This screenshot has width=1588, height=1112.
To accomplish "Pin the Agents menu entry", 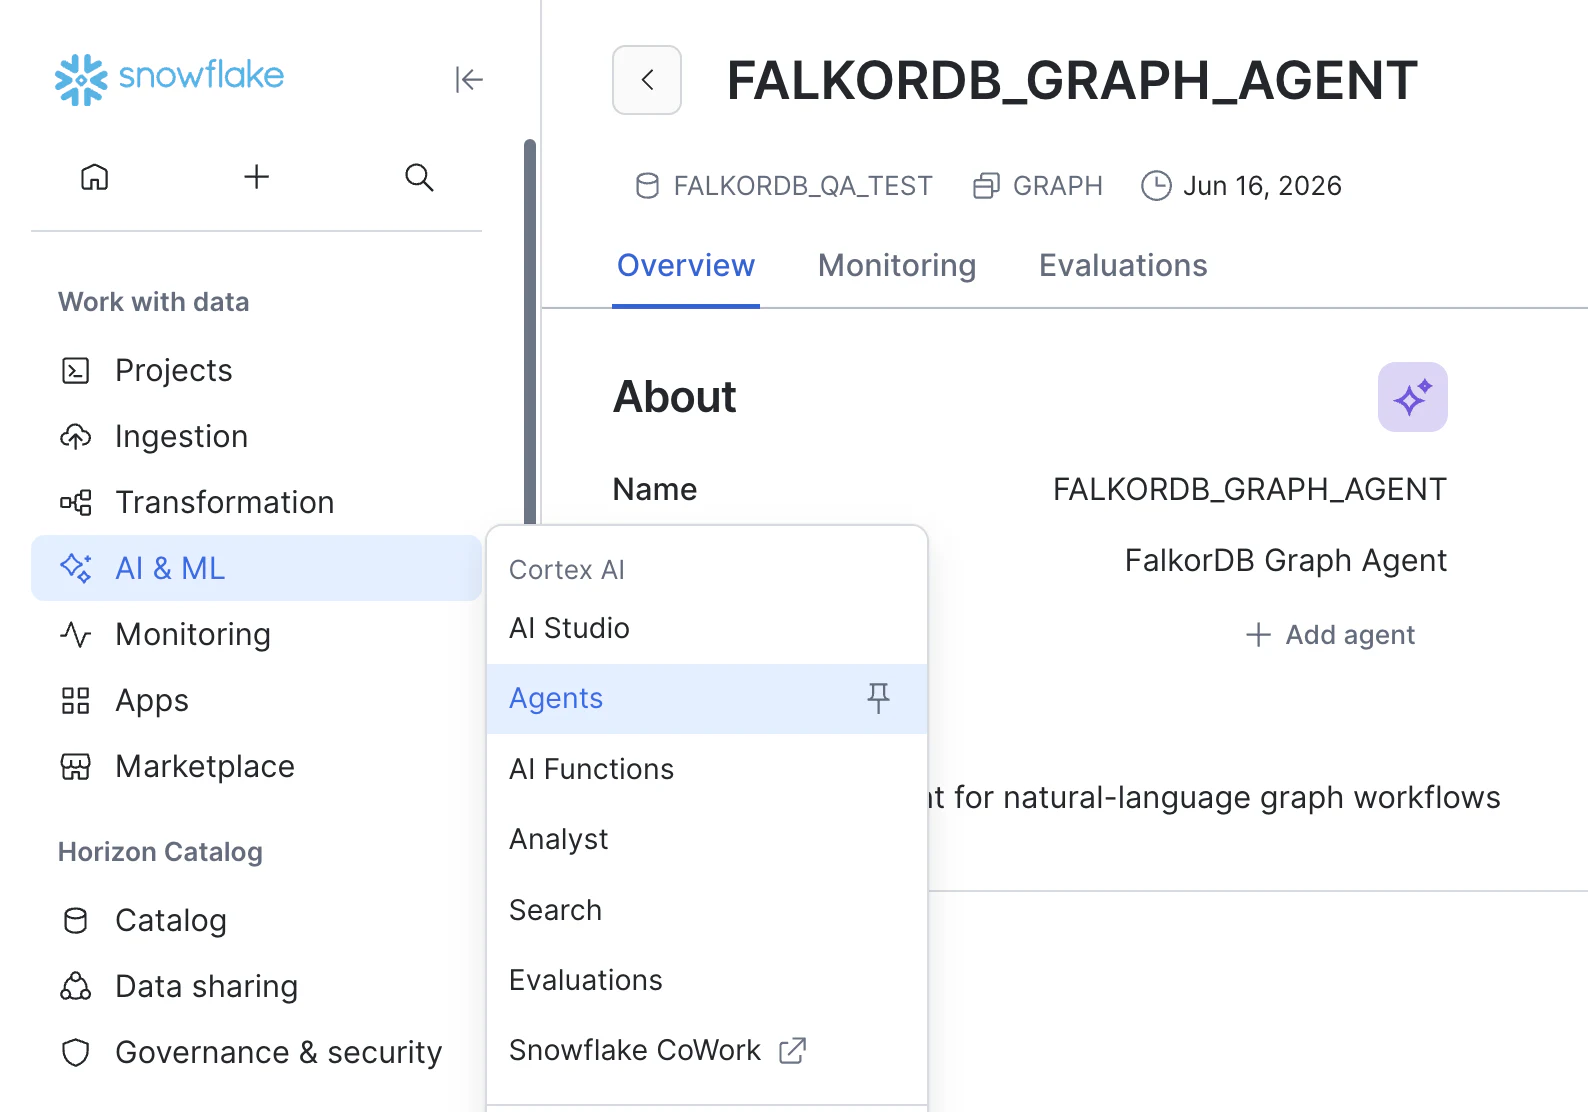I will tap(878, 698).
